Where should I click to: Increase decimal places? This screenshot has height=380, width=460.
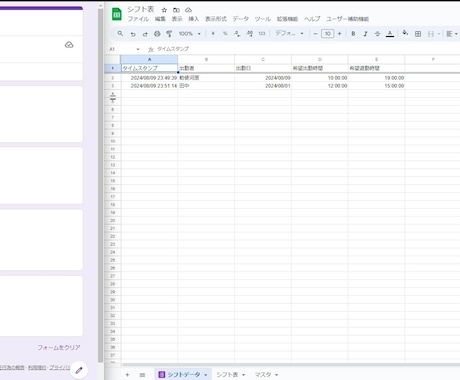250,34
